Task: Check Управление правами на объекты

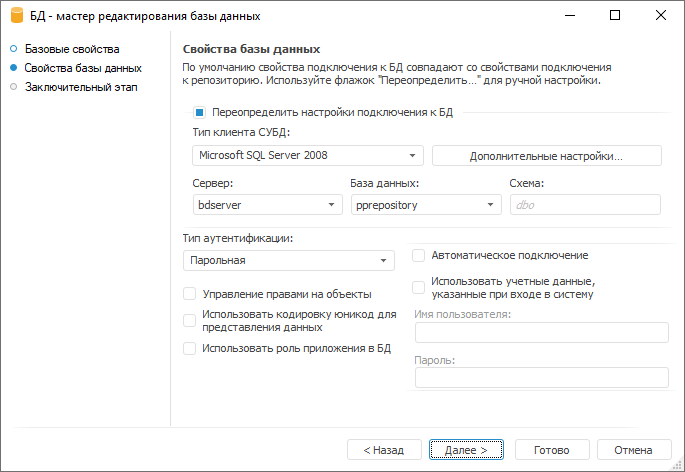Action: pyautogui.click(x=189, y=294)
